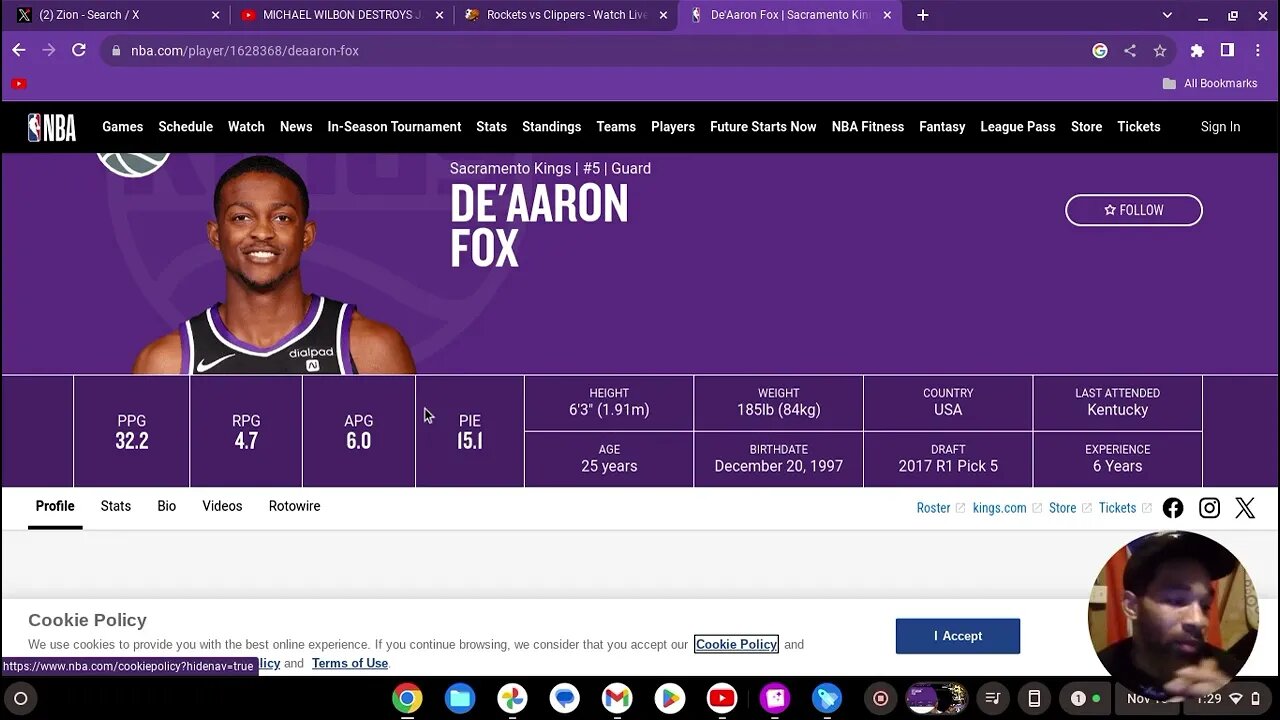
Task: Click the Google icon in address bar
Action: tap(1100, 51)
